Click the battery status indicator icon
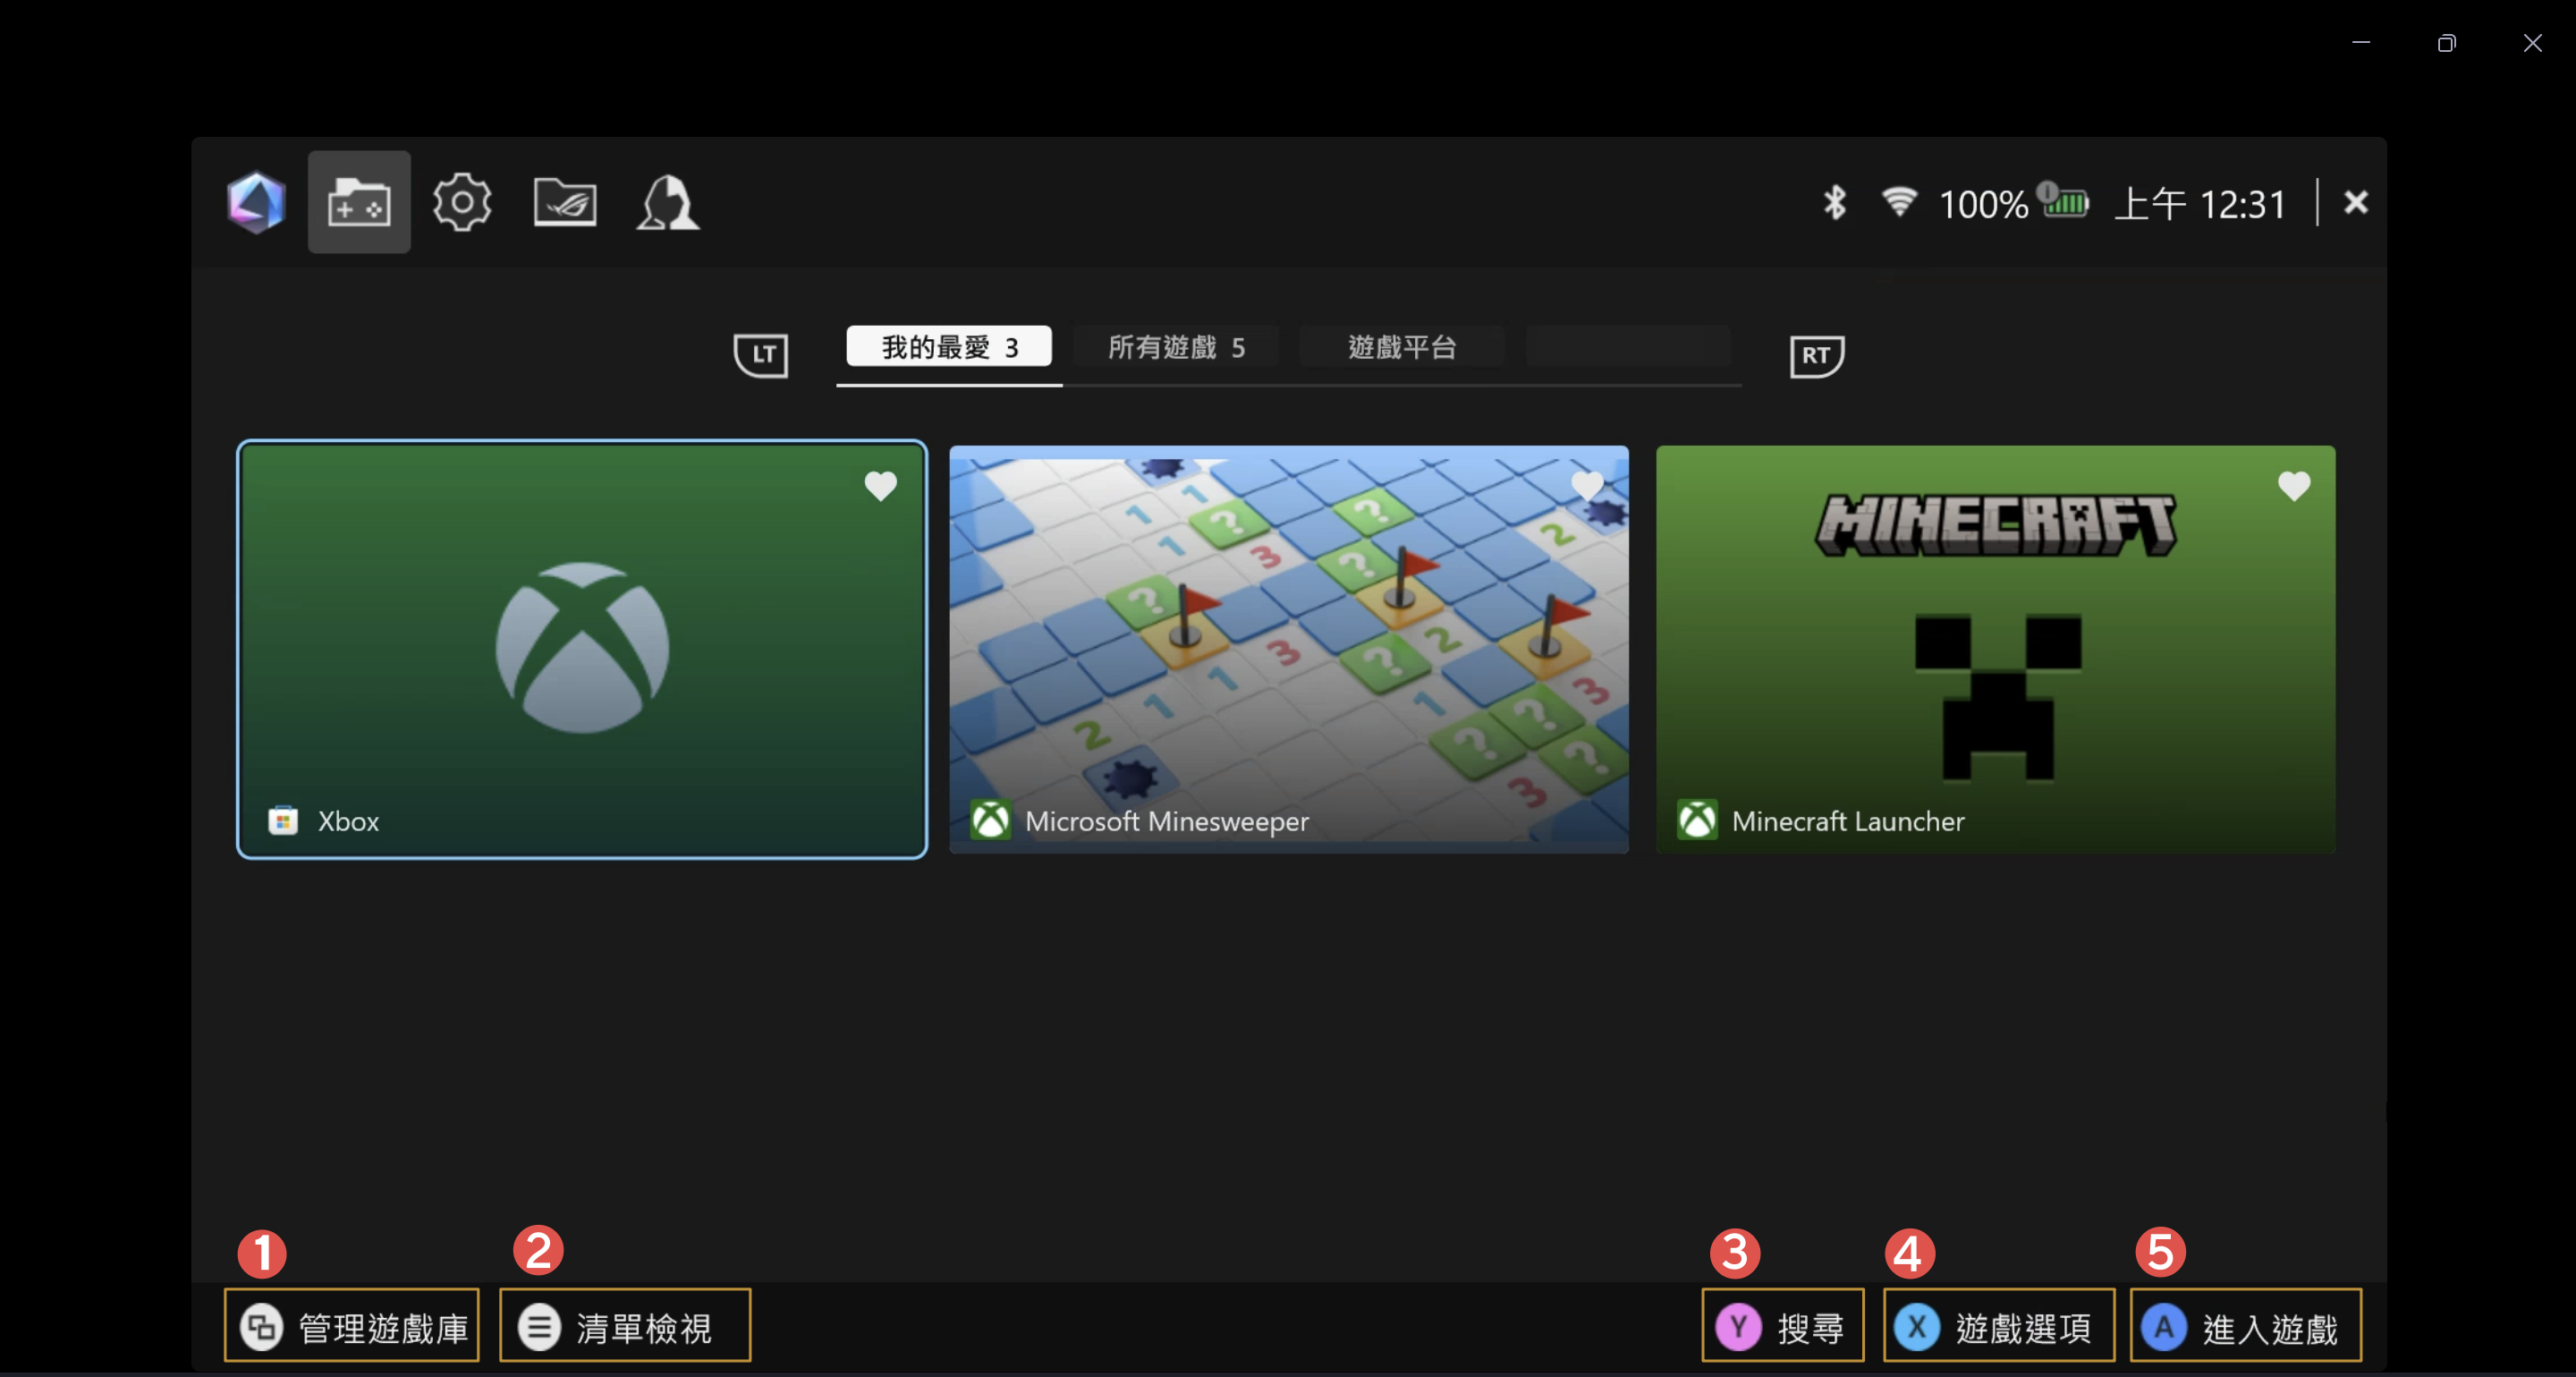2576x1377 pixels. point(2066,203)
